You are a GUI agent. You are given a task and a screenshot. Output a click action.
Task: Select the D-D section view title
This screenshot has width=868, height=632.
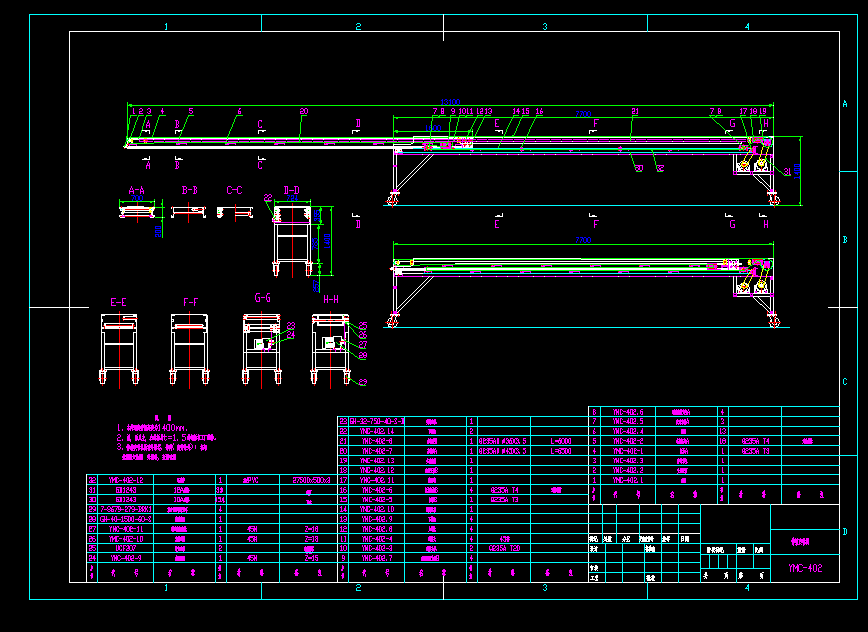[x=292, y=190]
